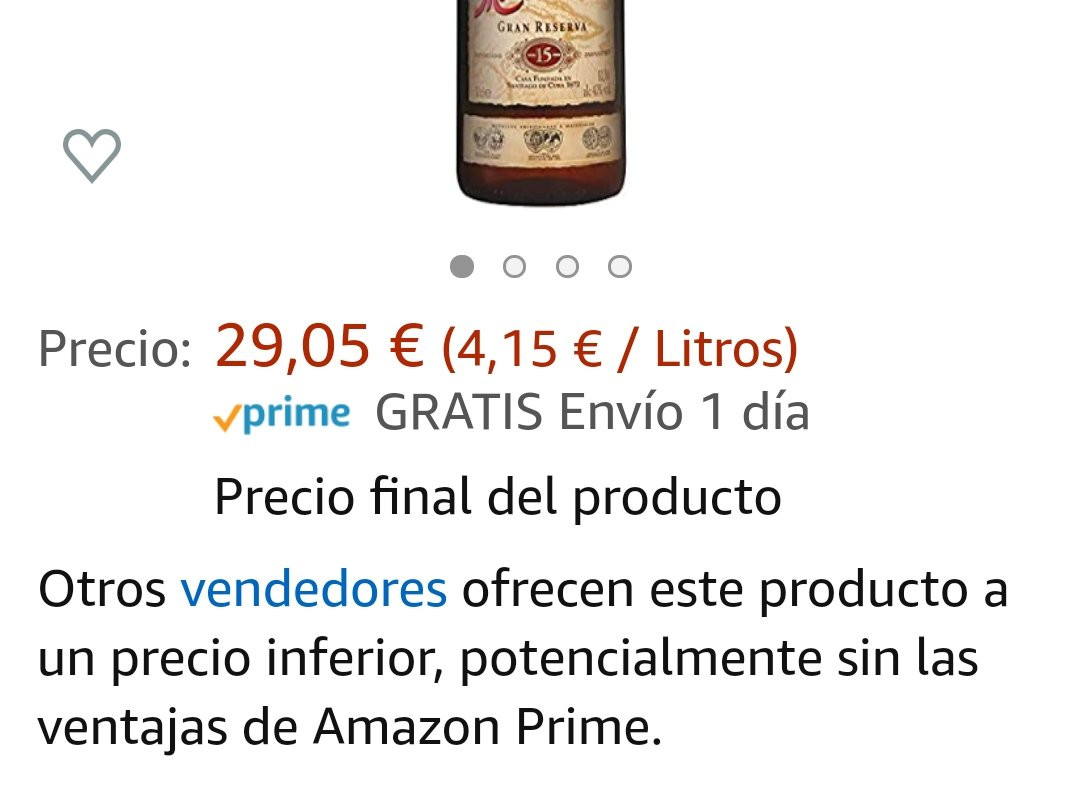Viewport: 1080px width, 808px height.
Task: Open the vendedores link
Action: click(x=313, y=590)
